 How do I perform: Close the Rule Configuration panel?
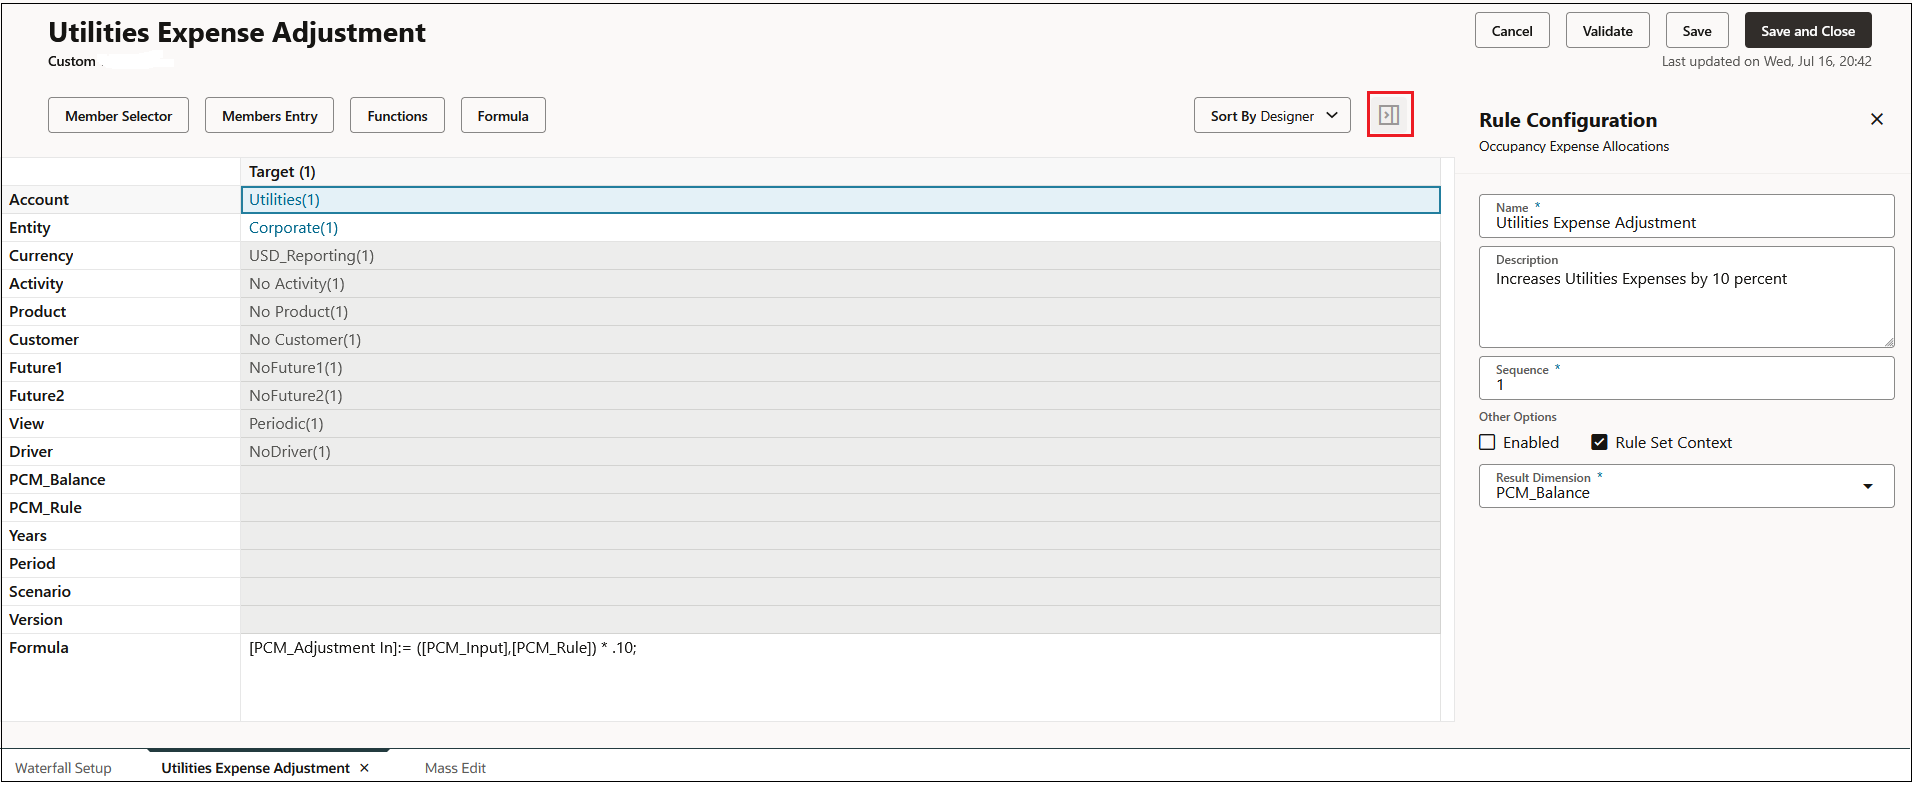pos(1877,119)
